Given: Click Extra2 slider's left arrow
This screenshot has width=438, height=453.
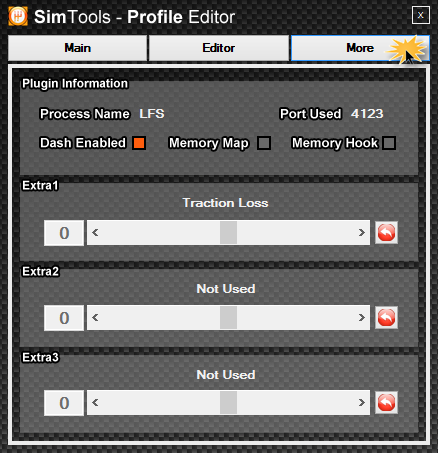Looking at the screenshot, I should [95, 317].
